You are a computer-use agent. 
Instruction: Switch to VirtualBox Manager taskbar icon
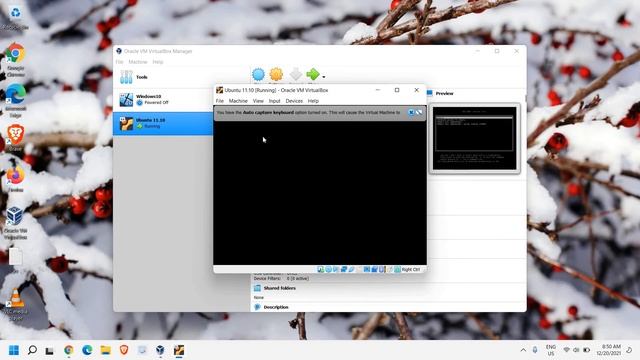point(160,350)
